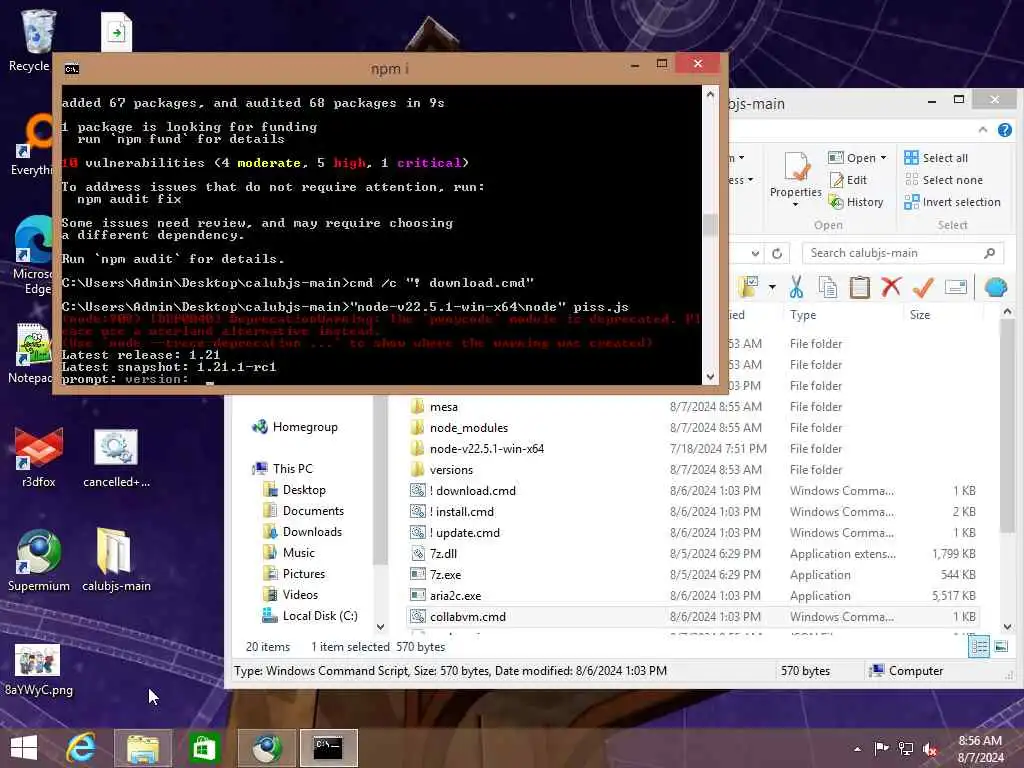The height and width of the screenshot is (768, 1024).
Task: Click the folder options icon with checkbox
Action: point(748,286)
